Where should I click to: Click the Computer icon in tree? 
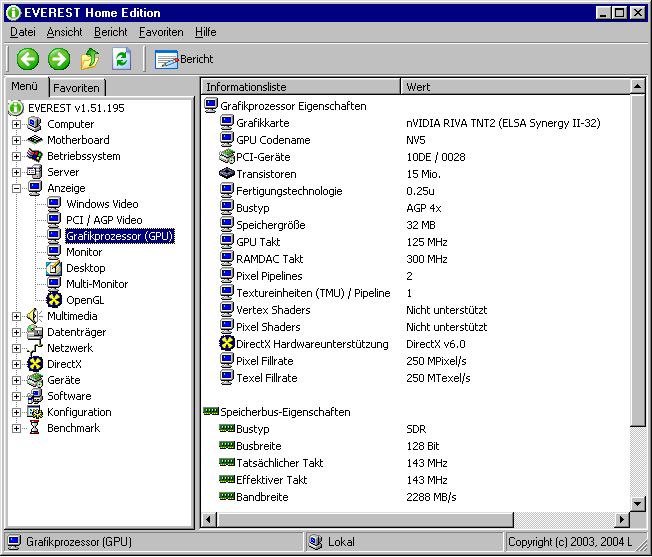pos(35,124)
